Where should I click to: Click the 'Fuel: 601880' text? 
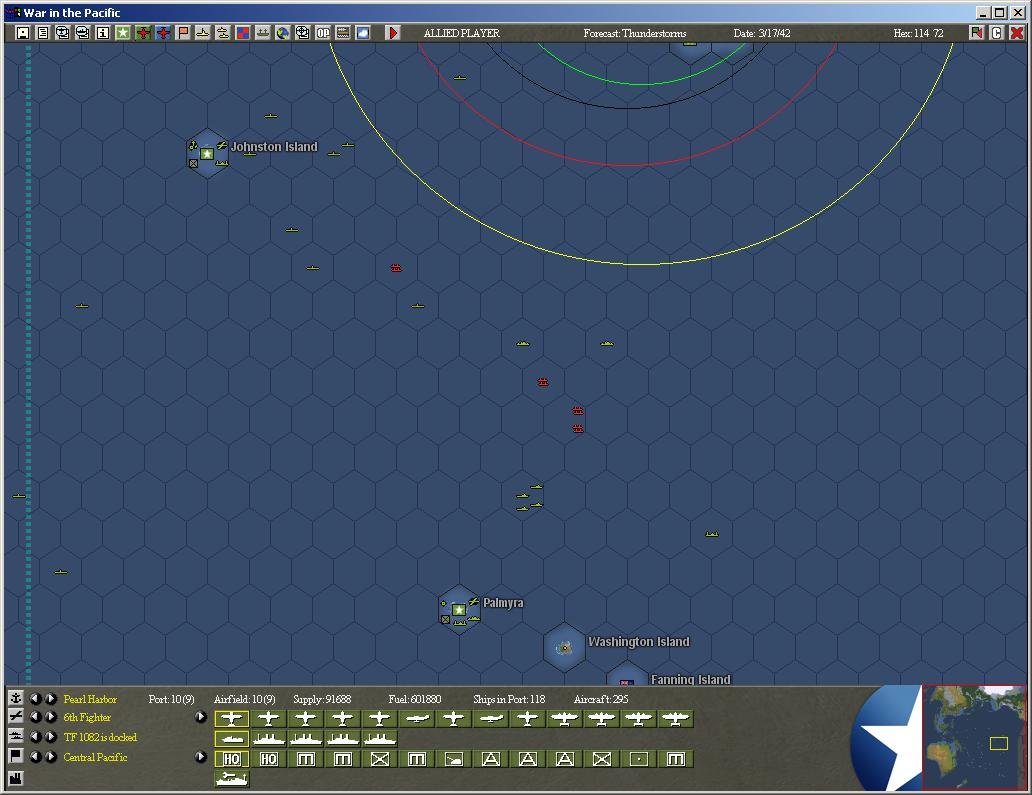[x=415, y=699]
